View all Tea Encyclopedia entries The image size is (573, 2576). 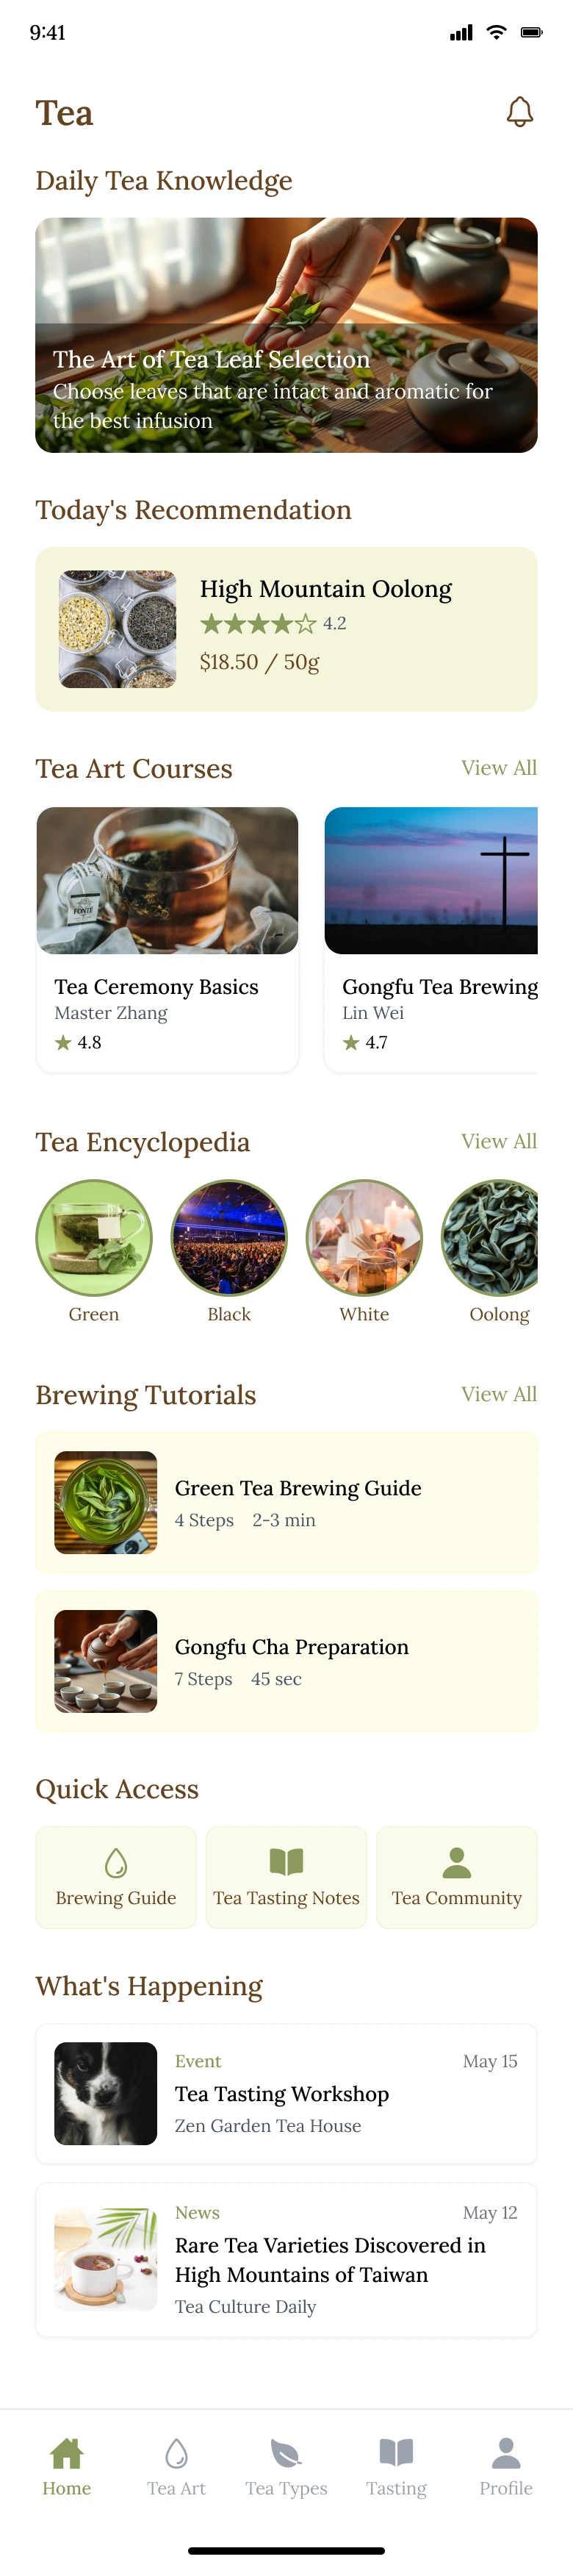pos(498,1141)
